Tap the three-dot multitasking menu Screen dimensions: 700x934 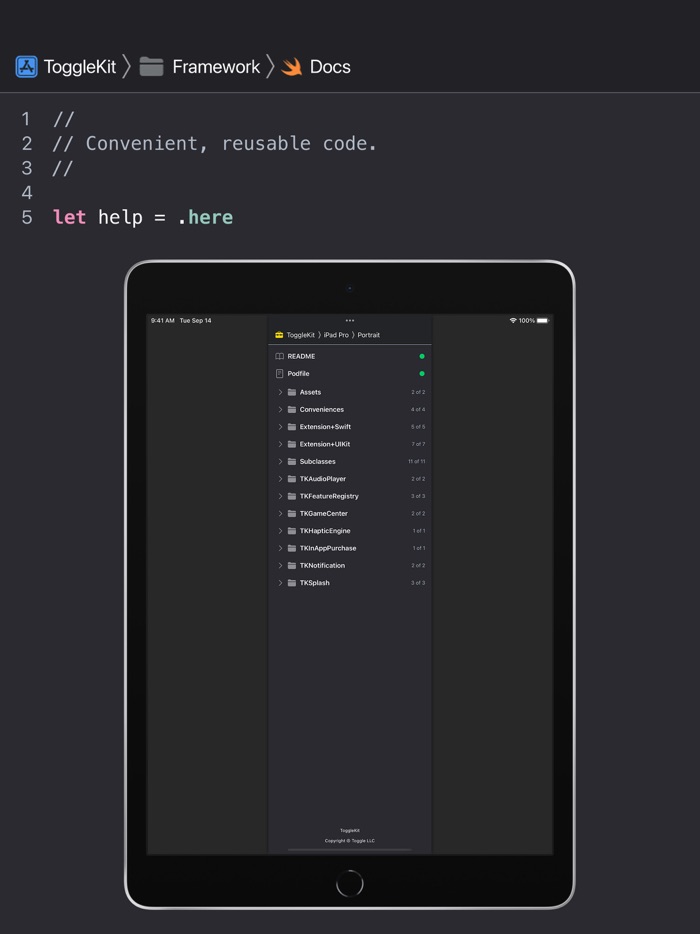(x=350, y=321)
